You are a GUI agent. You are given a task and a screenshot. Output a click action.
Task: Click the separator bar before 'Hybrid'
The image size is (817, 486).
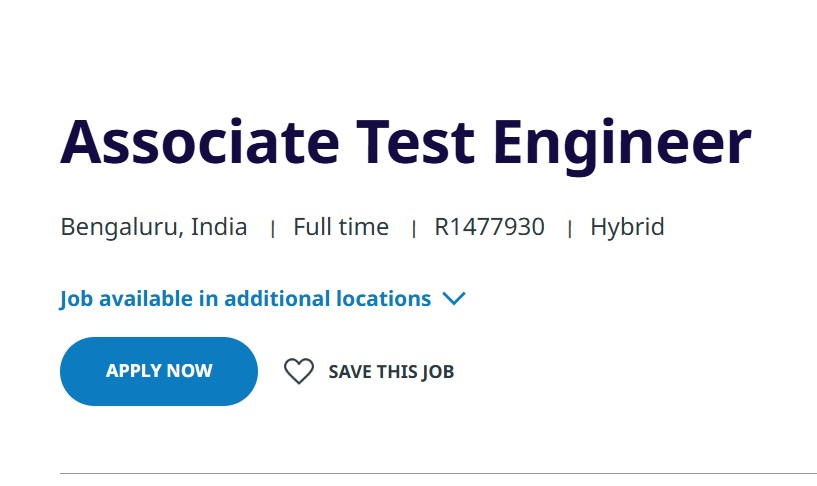click(x=569, y=229)
